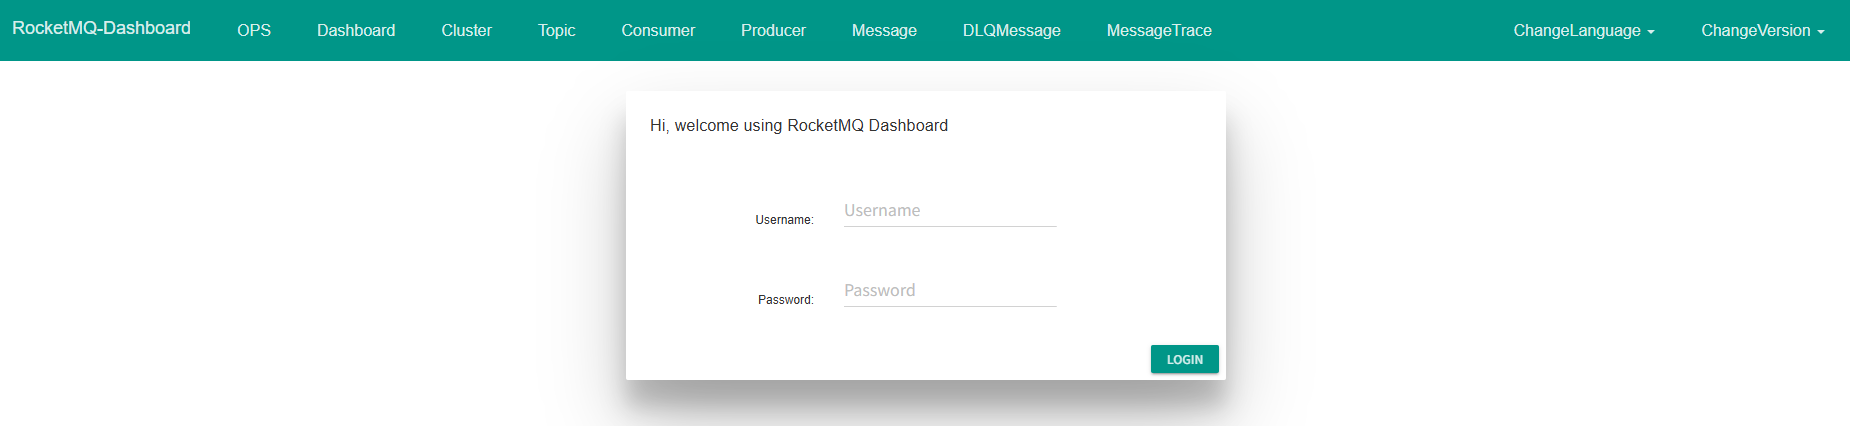Go to the Dashboard page
Screen dimensions: 1850x426
[x=356, y=30]
